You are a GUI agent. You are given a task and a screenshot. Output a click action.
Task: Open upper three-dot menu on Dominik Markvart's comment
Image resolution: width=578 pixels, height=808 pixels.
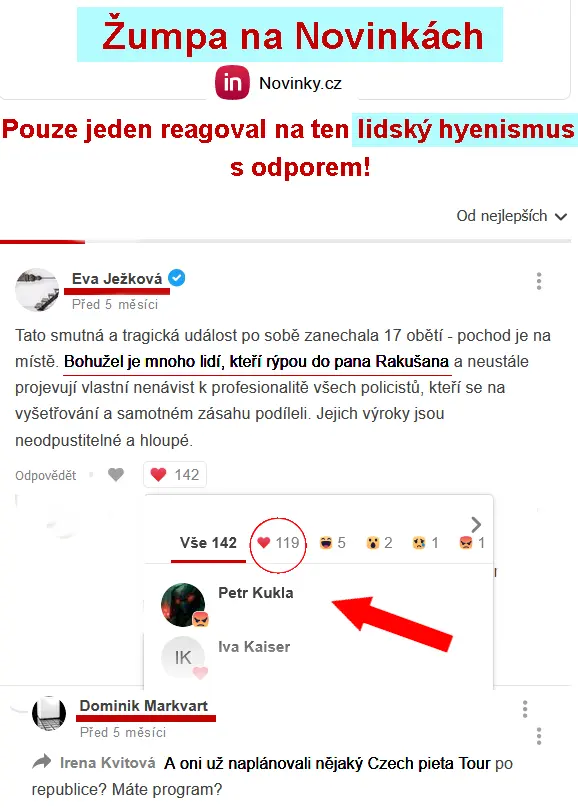(525, 710)
